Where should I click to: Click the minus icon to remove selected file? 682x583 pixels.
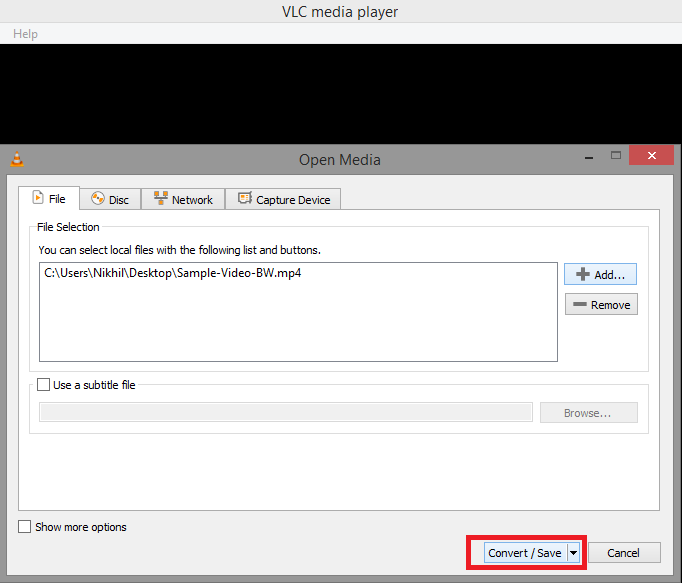point(580,305)
